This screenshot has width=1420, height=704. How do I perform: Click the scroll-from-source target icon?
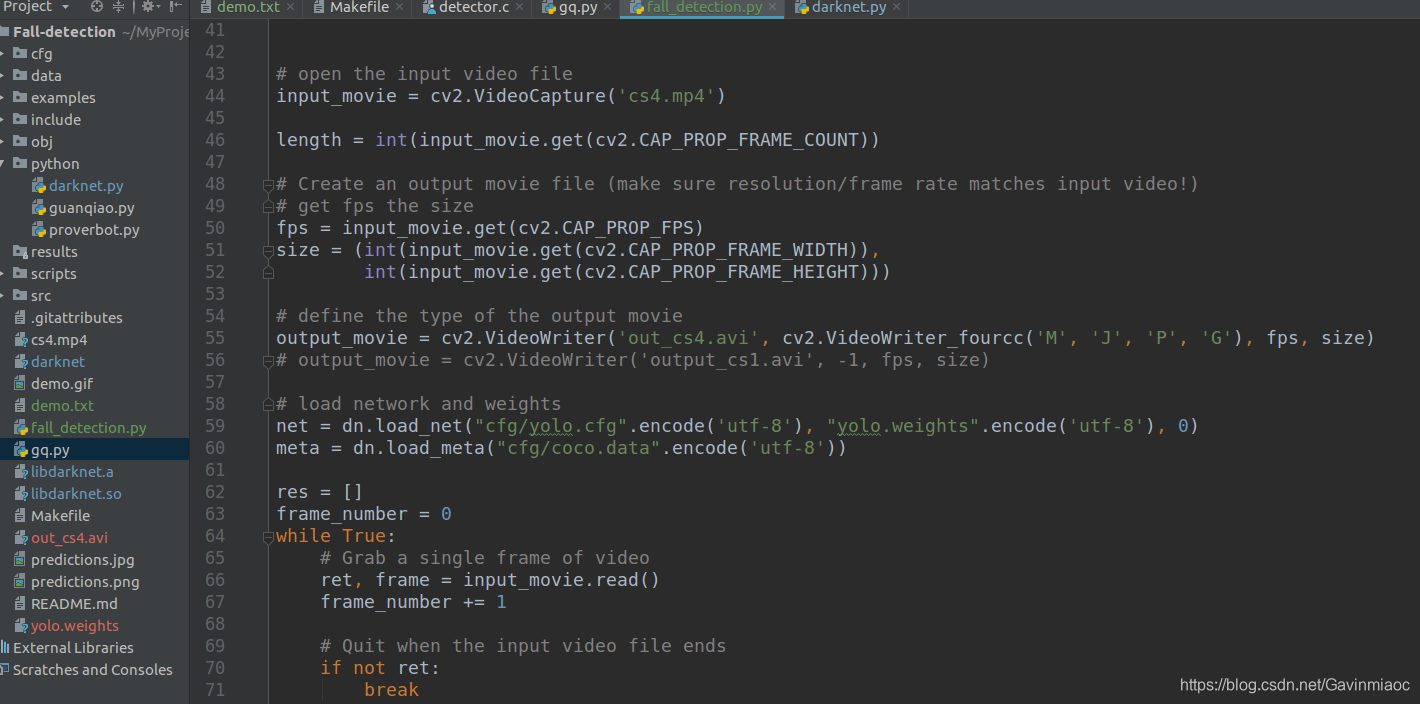click(97, 6)
